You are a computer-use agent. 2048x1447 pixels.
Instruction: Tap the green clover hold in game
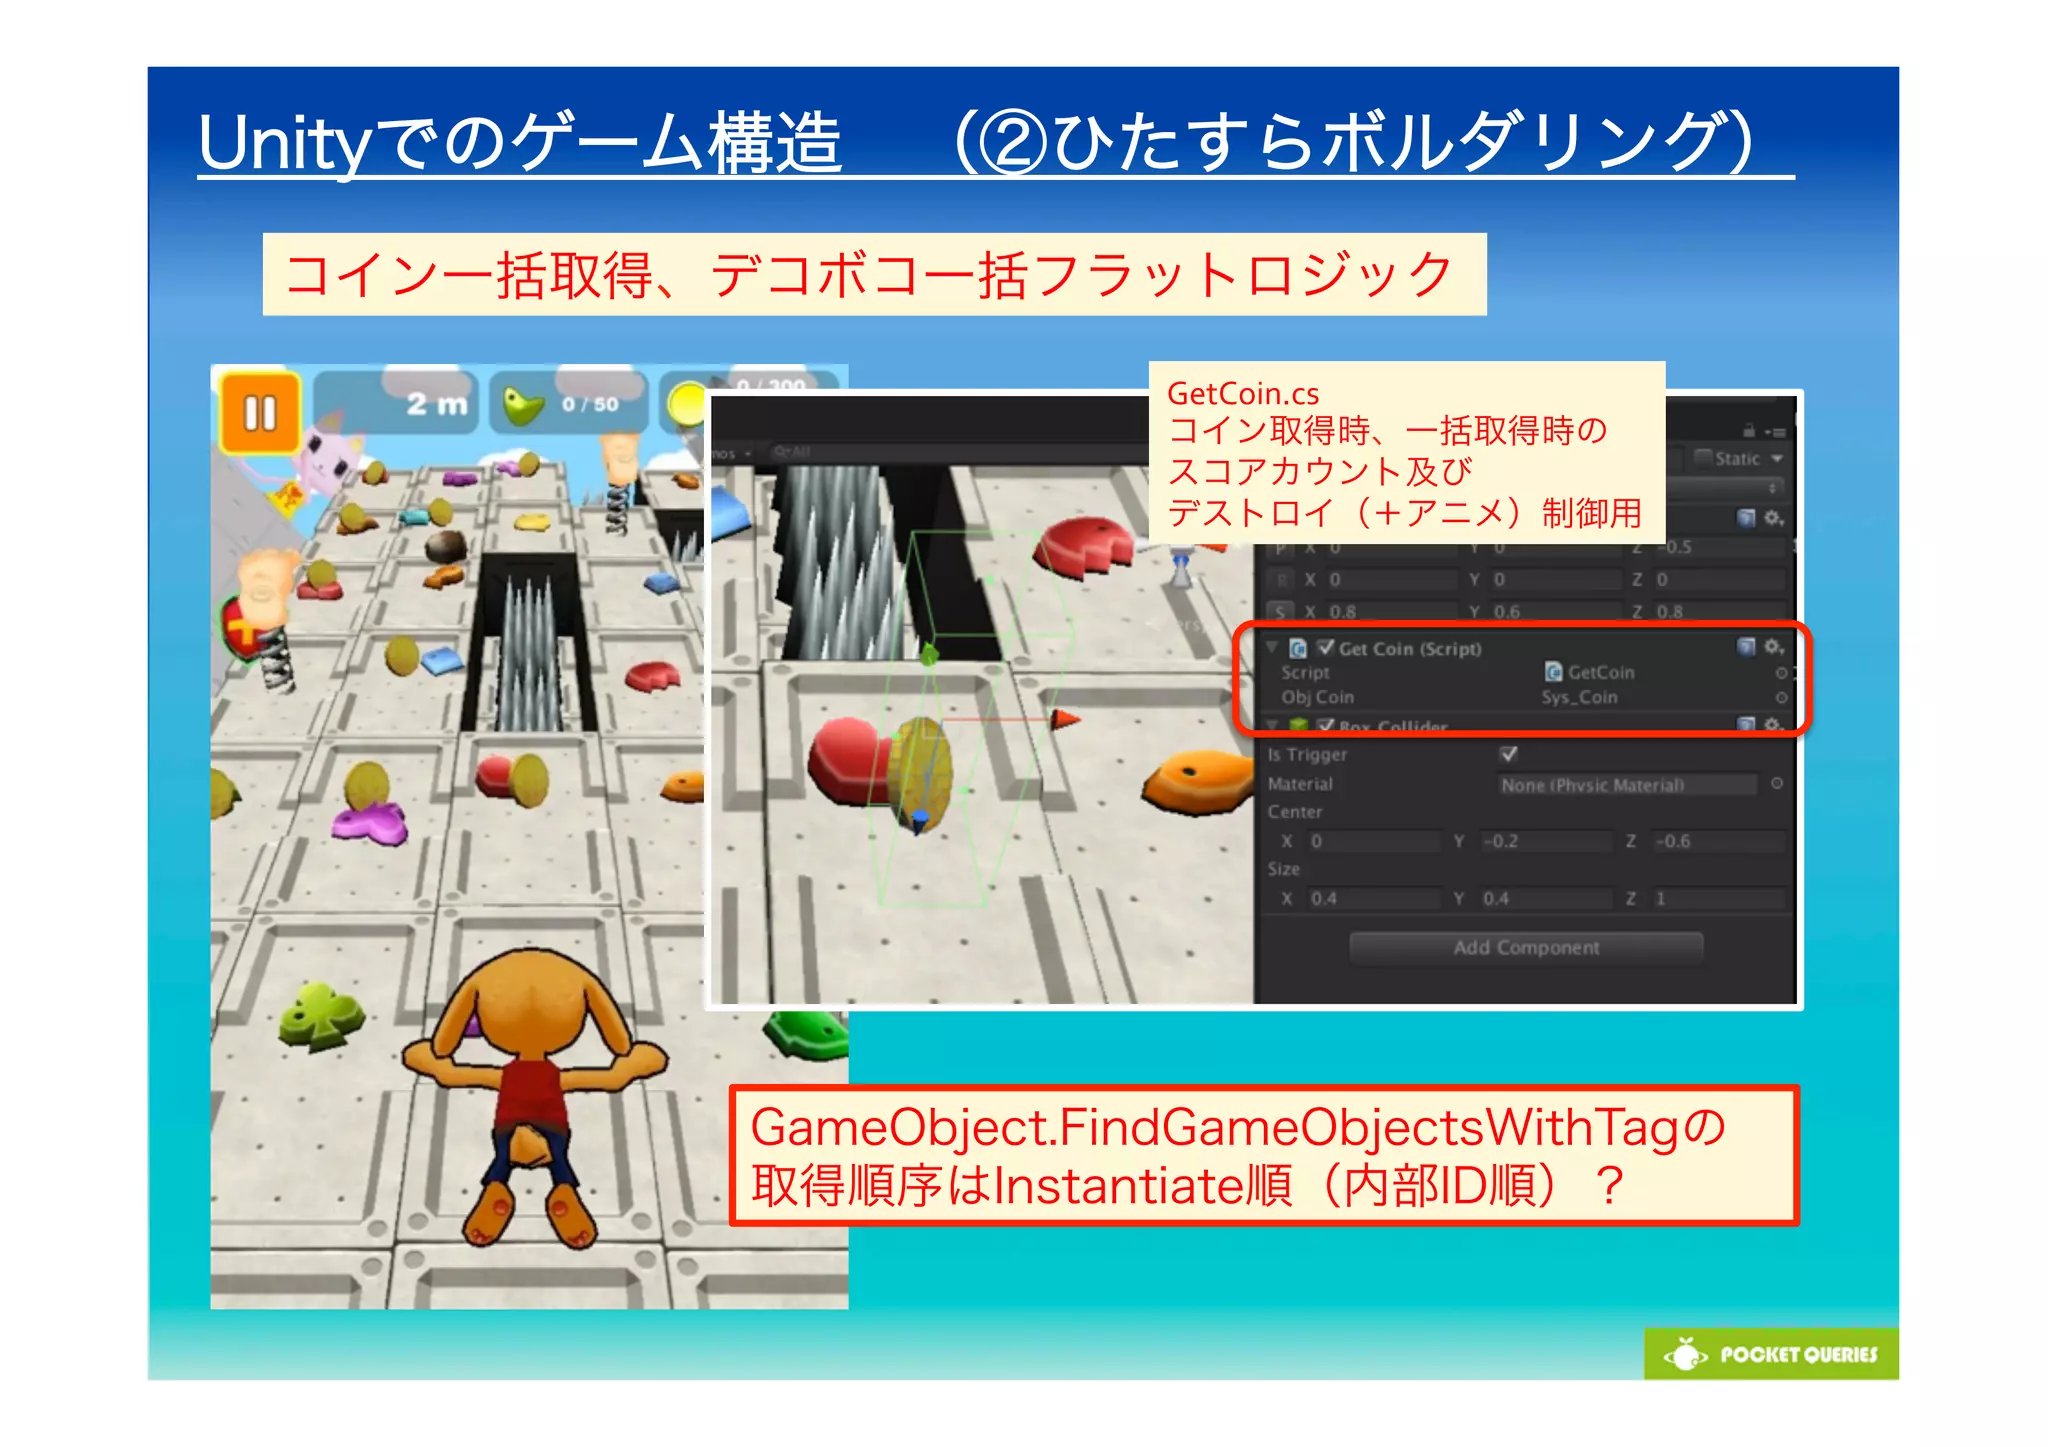click(322, 1016)
